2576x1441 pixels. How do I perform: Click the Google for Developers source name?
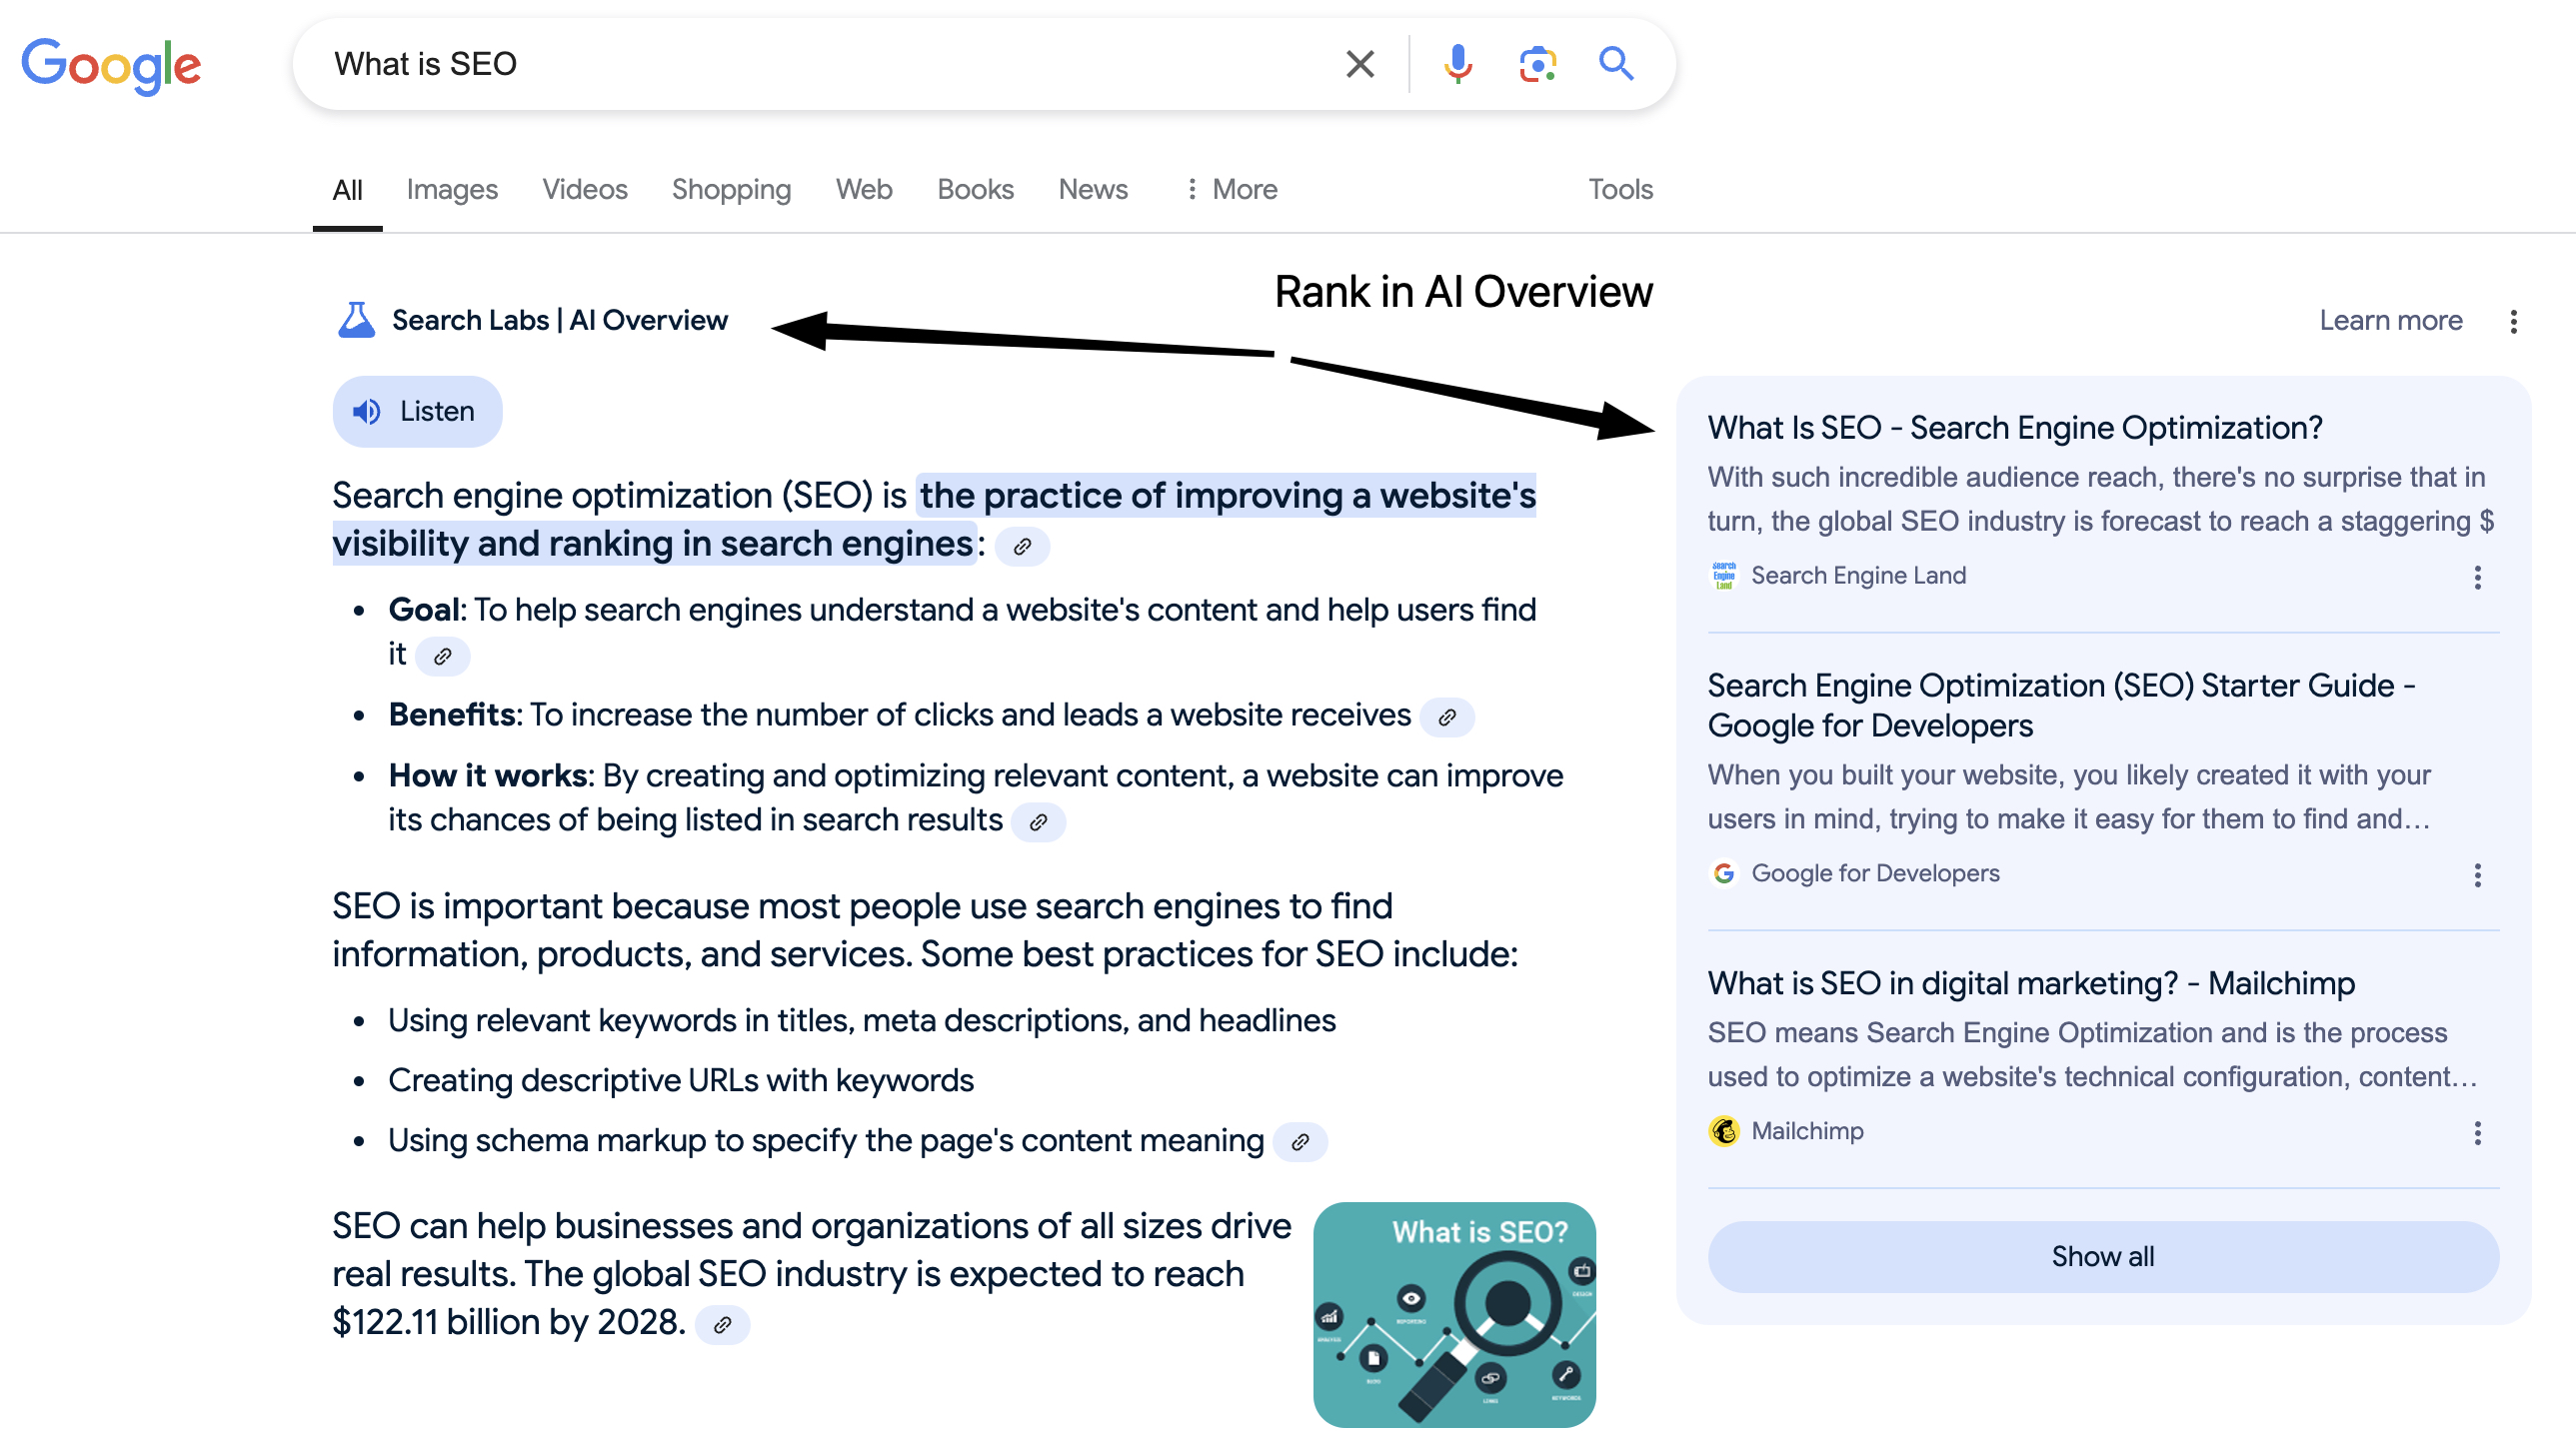1875,874
